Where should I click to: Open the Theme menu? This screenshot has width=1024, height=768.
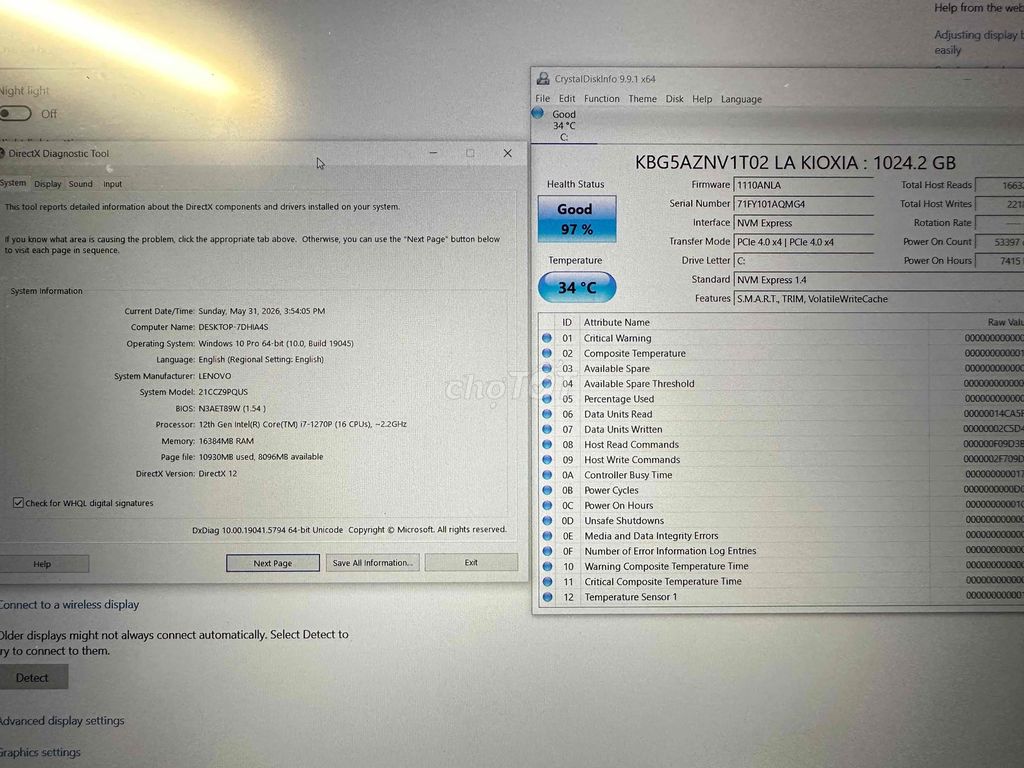tap(643, 99)
